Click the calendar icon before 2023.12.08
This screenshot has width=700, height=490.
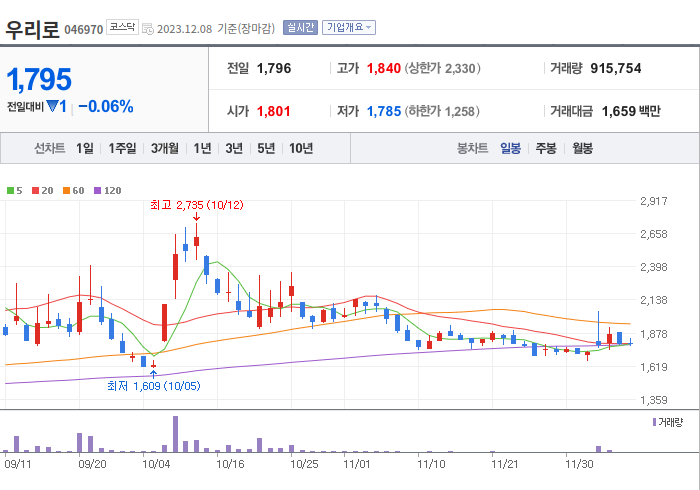148,29
